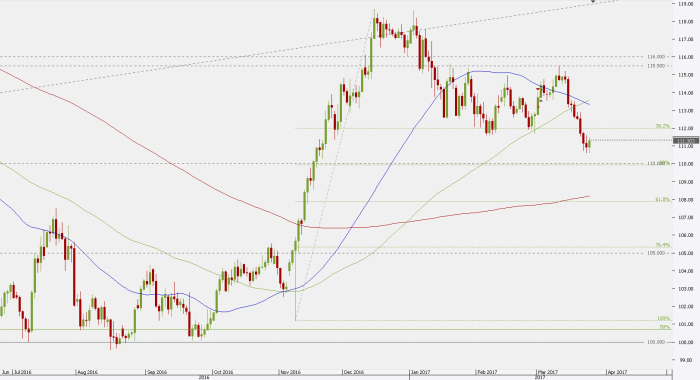The height and width of the screenshot is (380, 700).
Task: Select the 100% Fibonacci level label
Action: point(664,318)
